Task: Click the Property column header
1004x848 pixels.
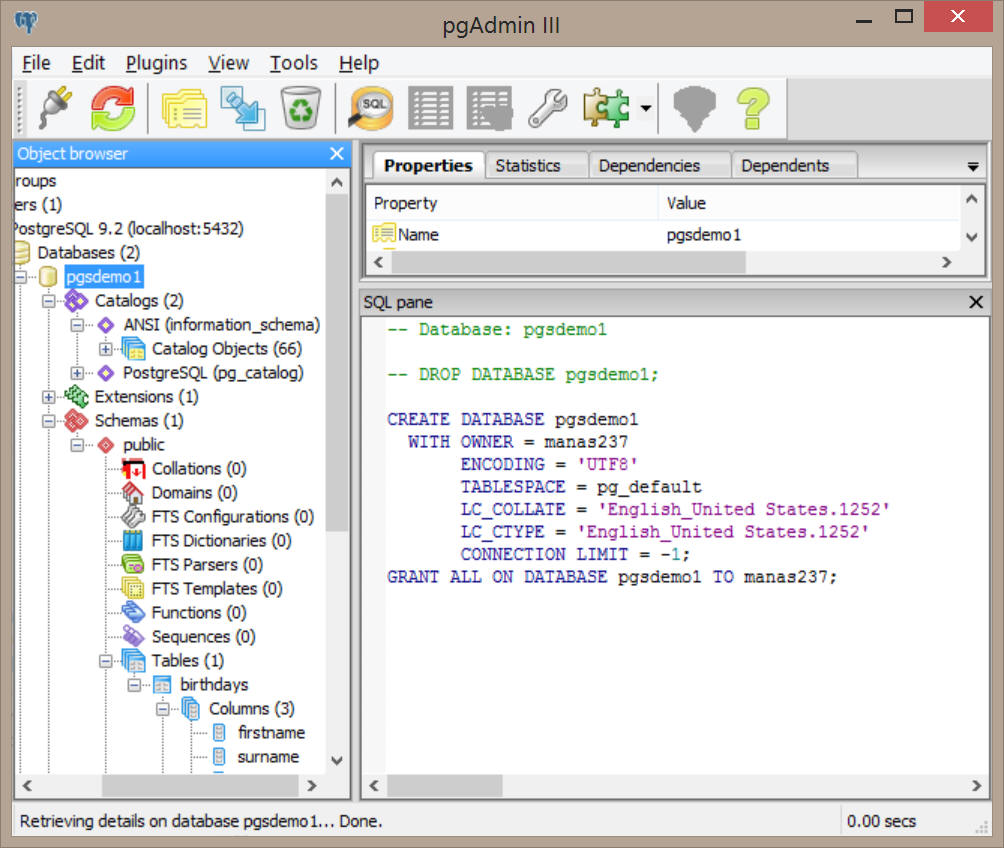Action: pyautogui.click(x=512, y=203)
